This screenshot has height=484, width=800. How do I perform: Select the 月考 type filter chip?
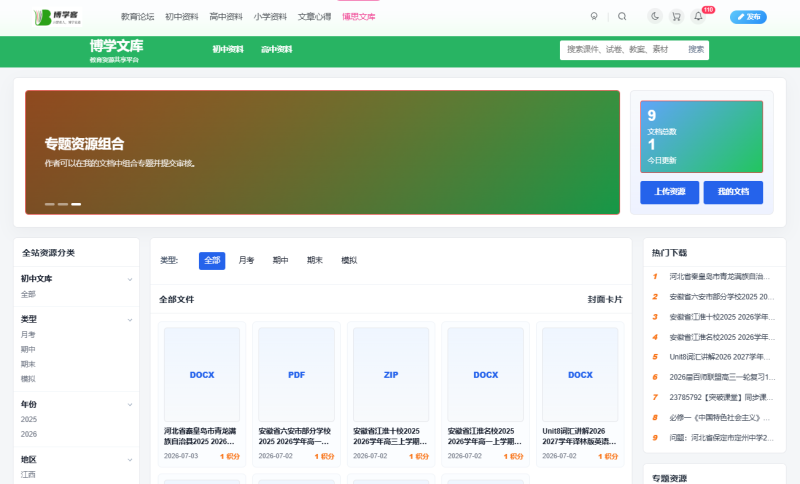(x=246, y=261)
